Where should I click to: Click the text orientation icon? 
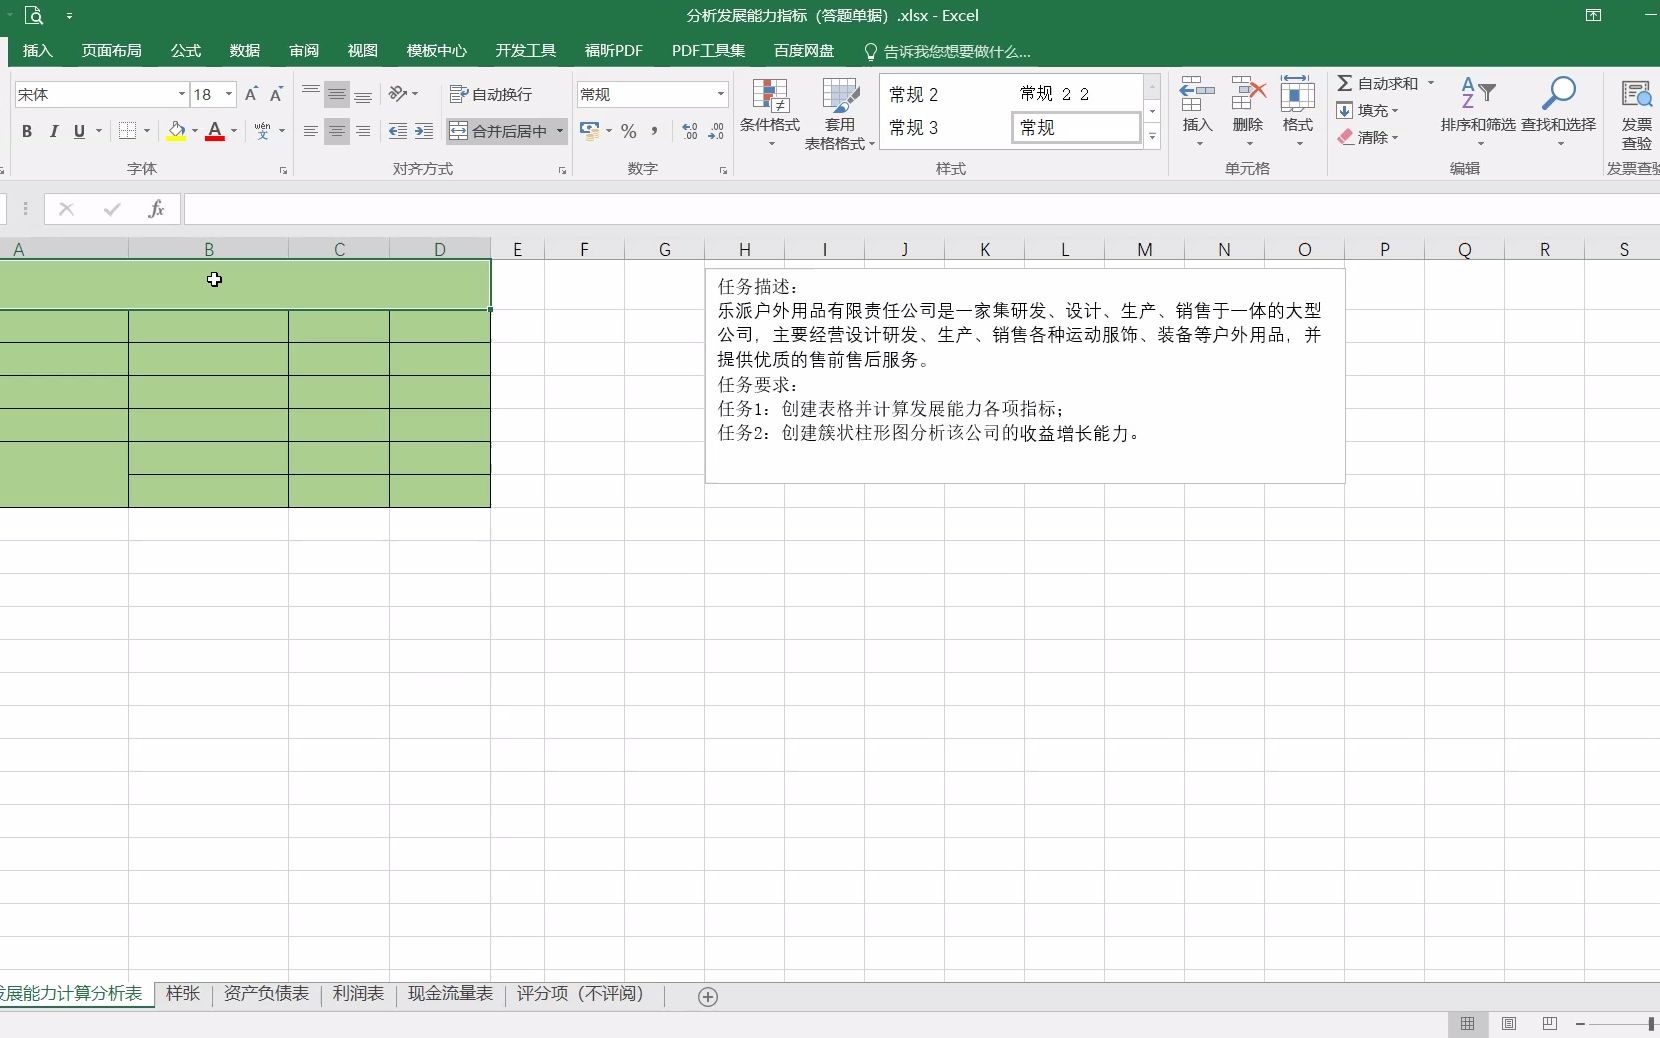pos(398,94)
